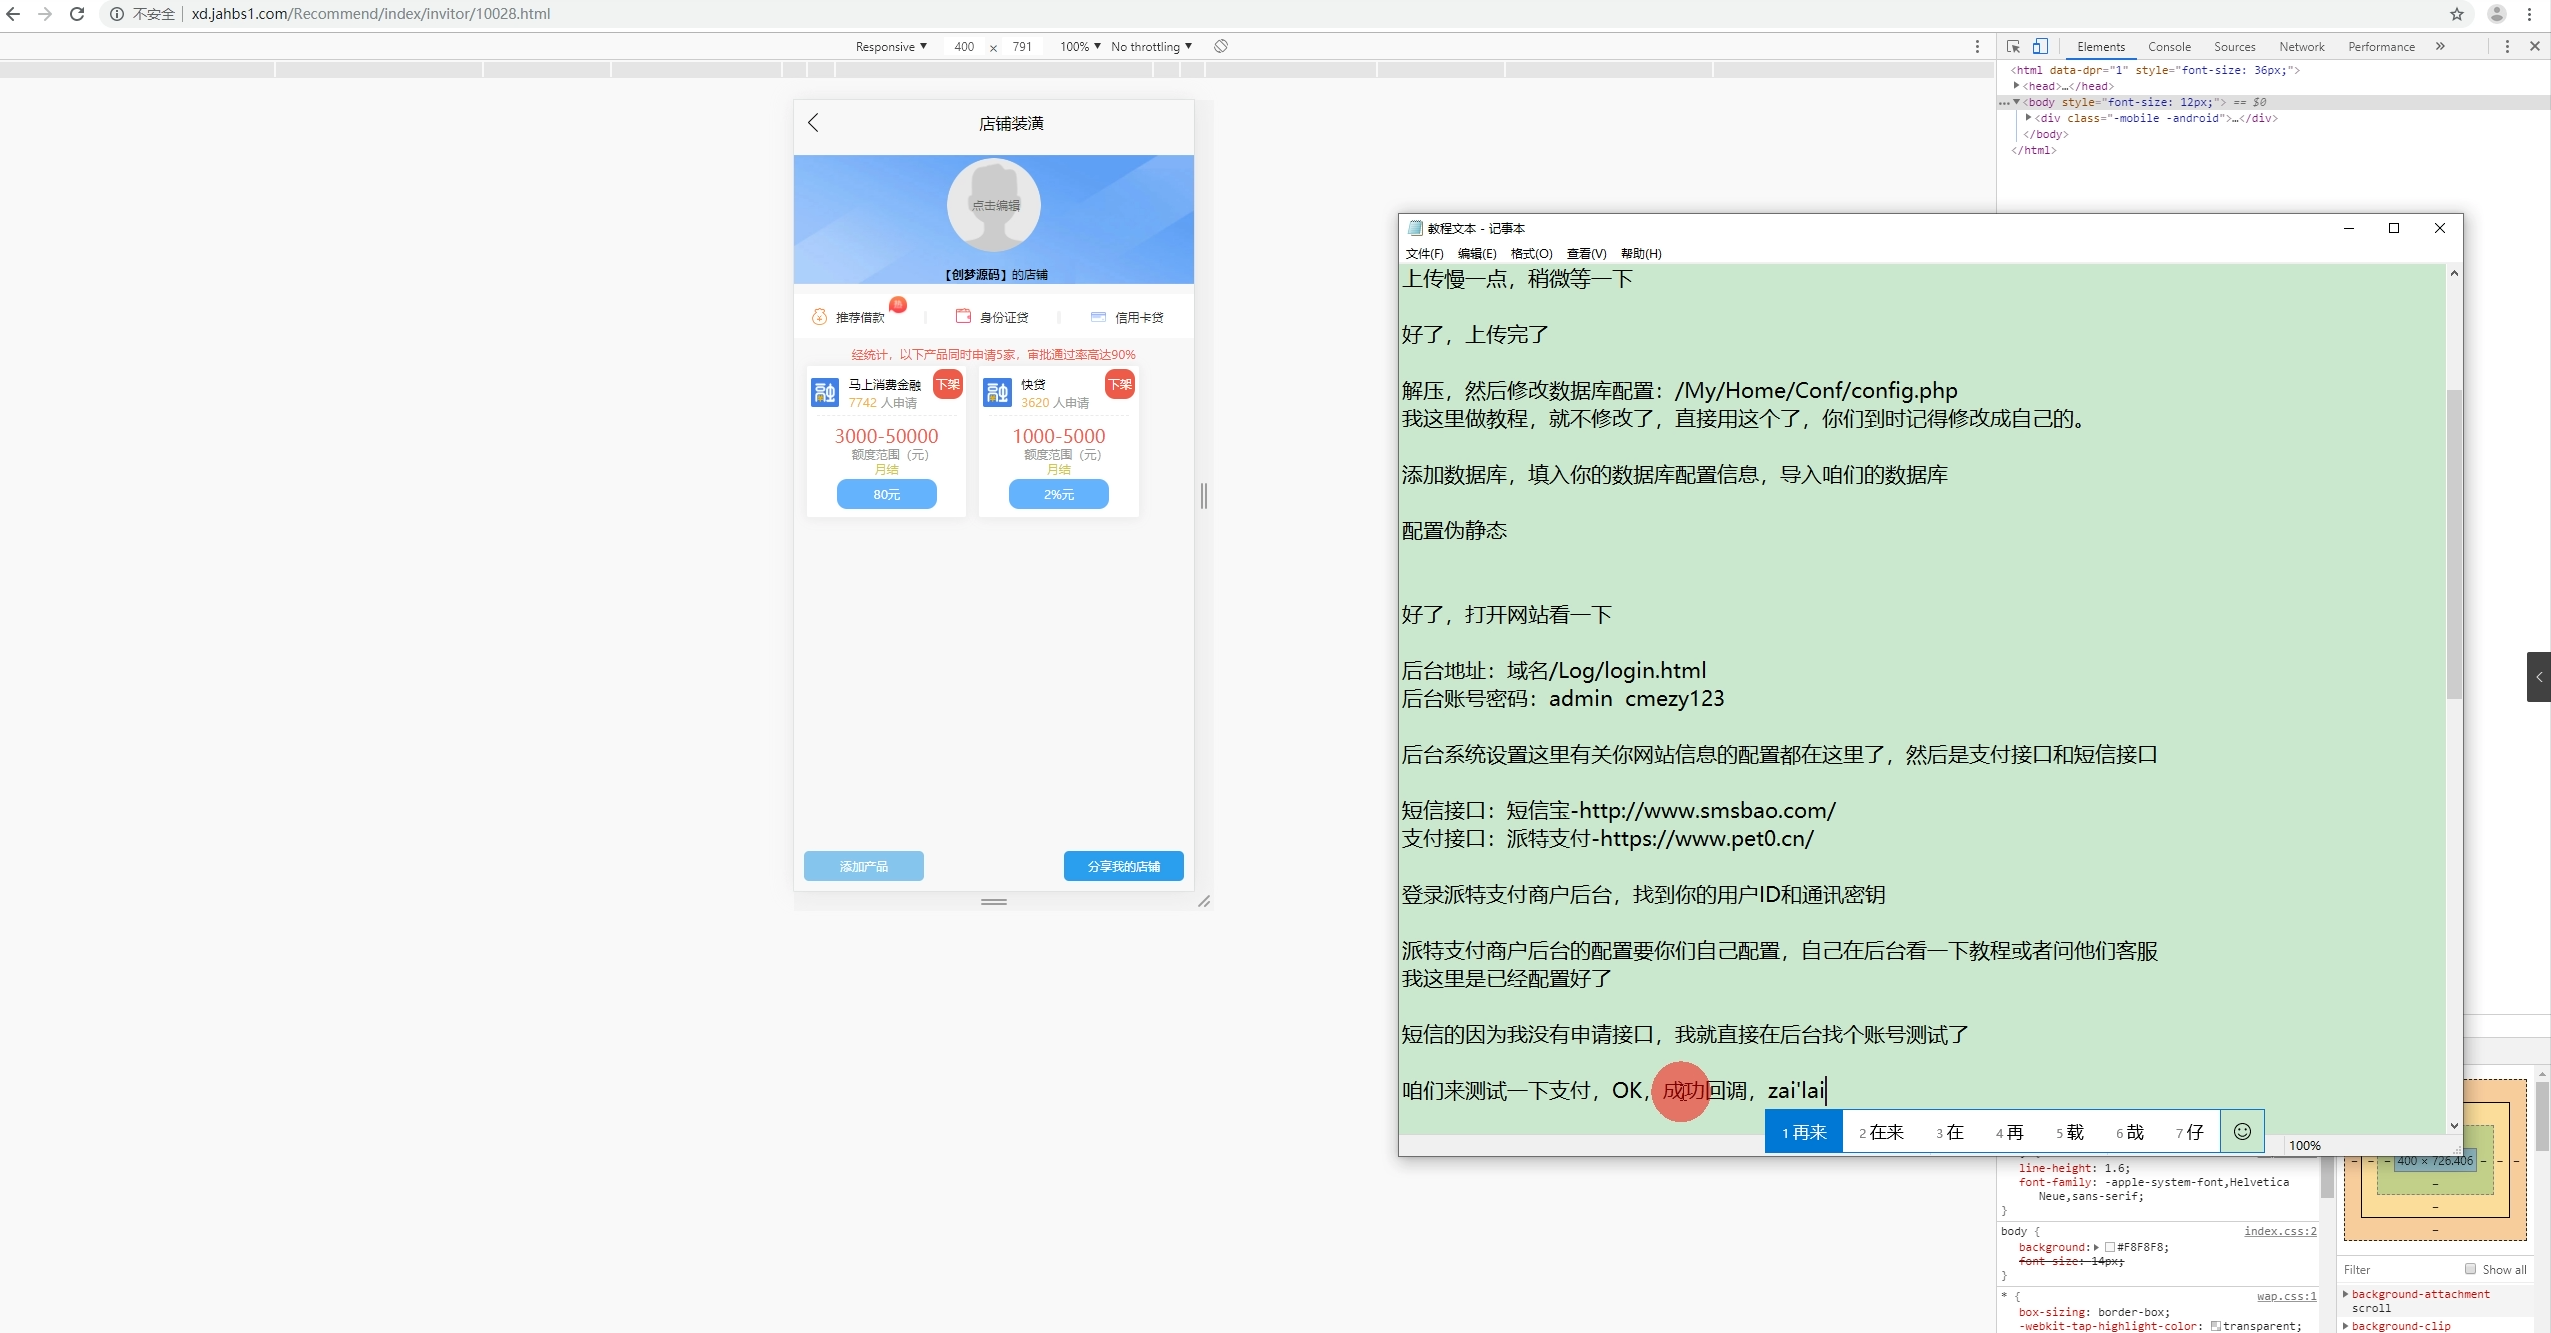Click the 80元 button

(886, 494)
